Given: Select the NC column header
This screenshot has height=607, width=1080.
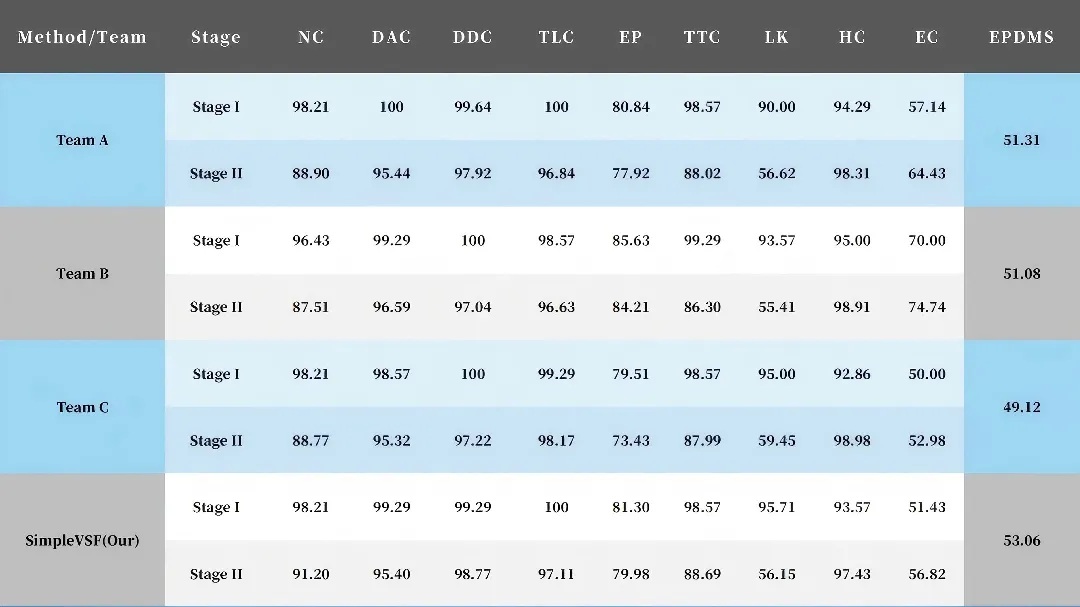Looking at the screenshot, I should click(311, 37).
